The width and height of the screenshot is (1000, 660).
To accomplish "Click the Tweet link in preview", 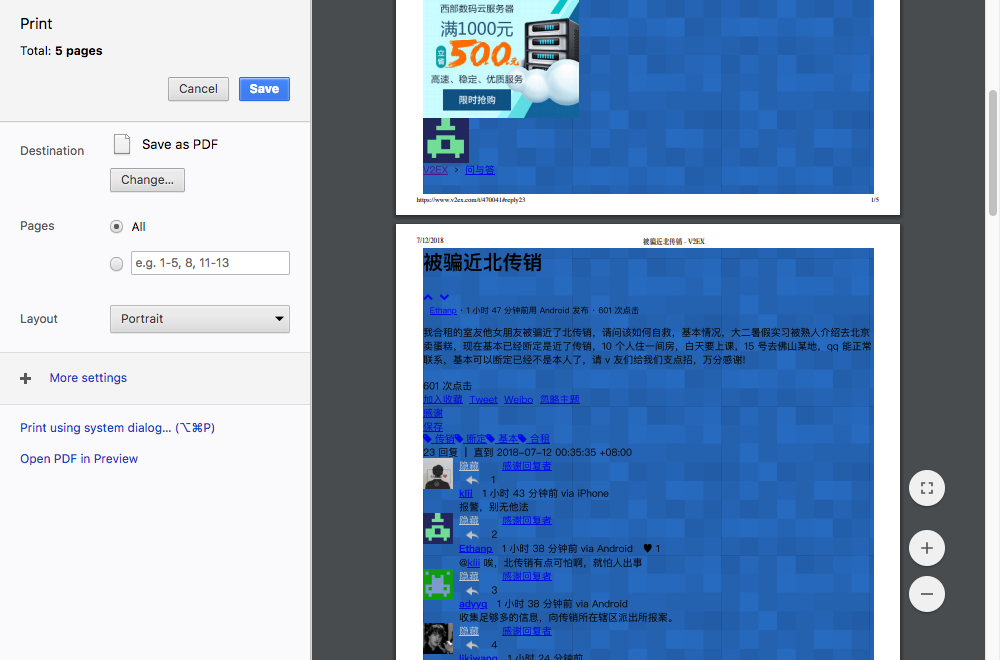I will [483, 399].
